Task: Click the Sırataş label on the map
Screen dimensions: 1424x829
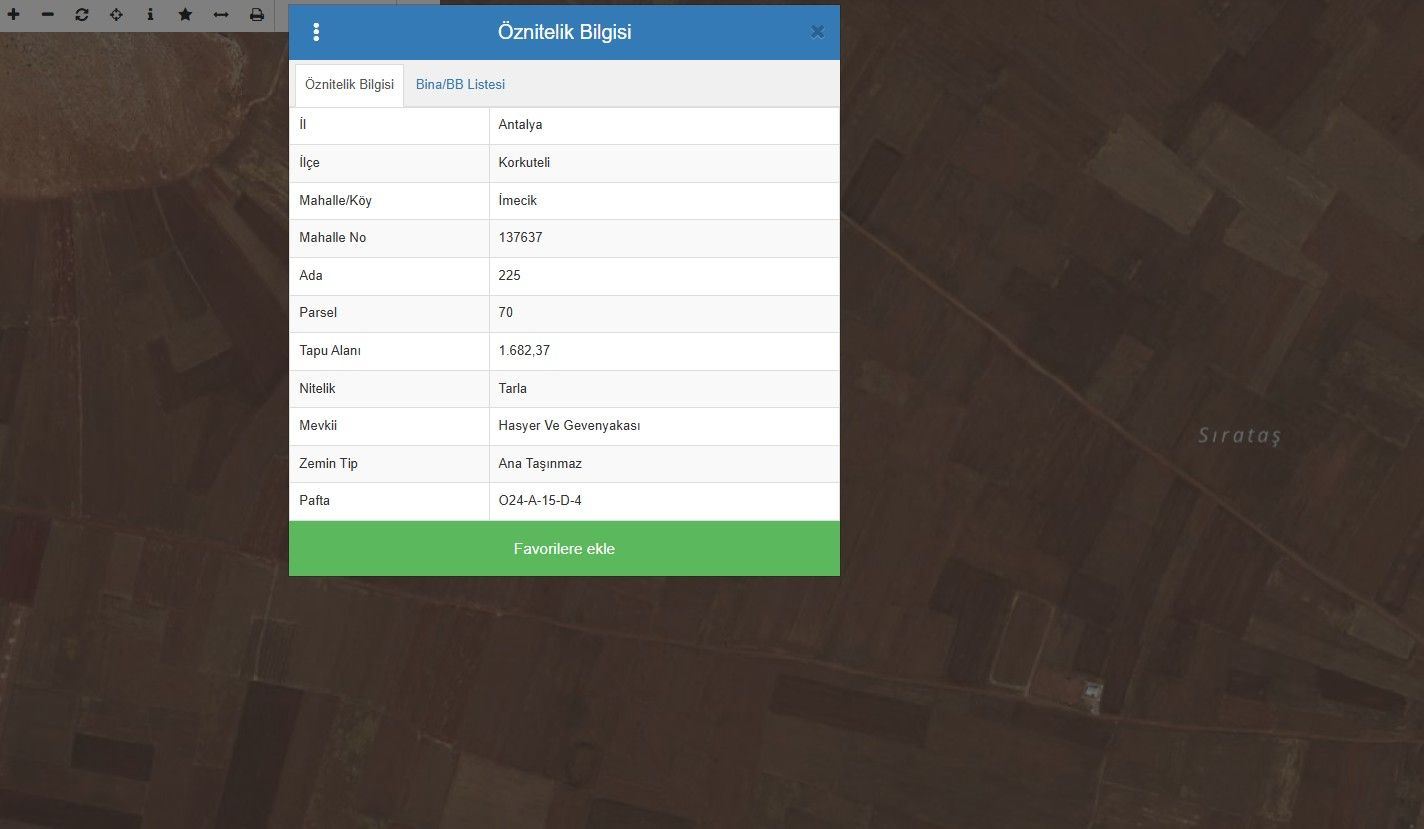Action: pos(1239,436)
